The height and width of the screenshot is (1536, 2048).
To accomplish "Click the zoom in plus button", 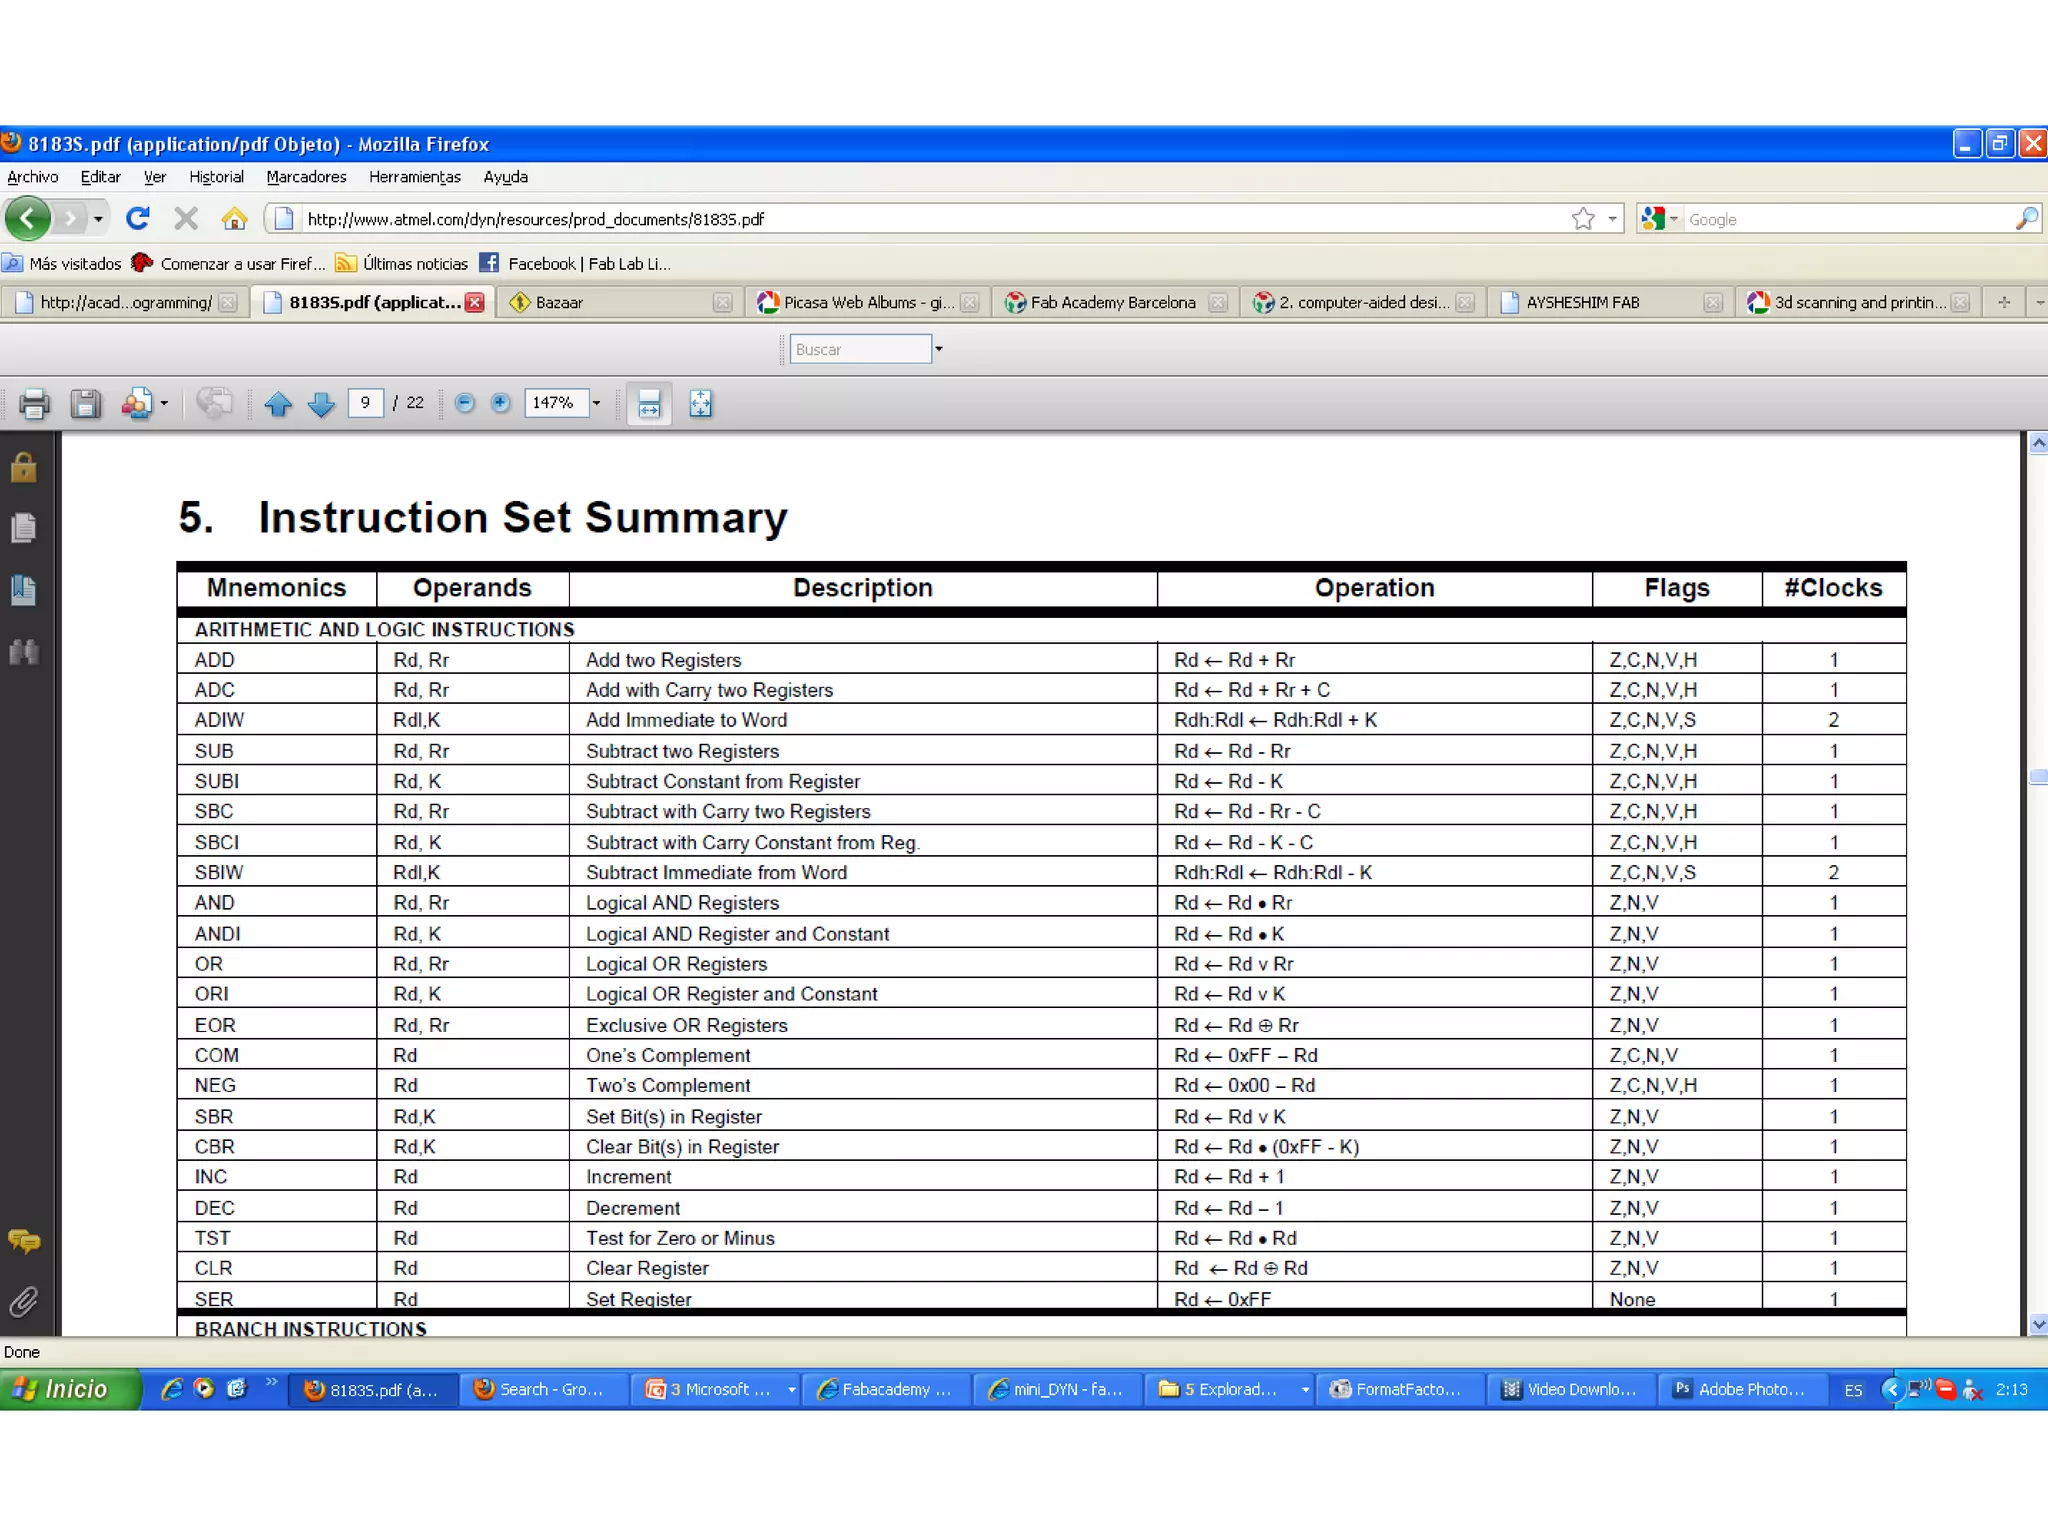I will click(x=501, y=403).
